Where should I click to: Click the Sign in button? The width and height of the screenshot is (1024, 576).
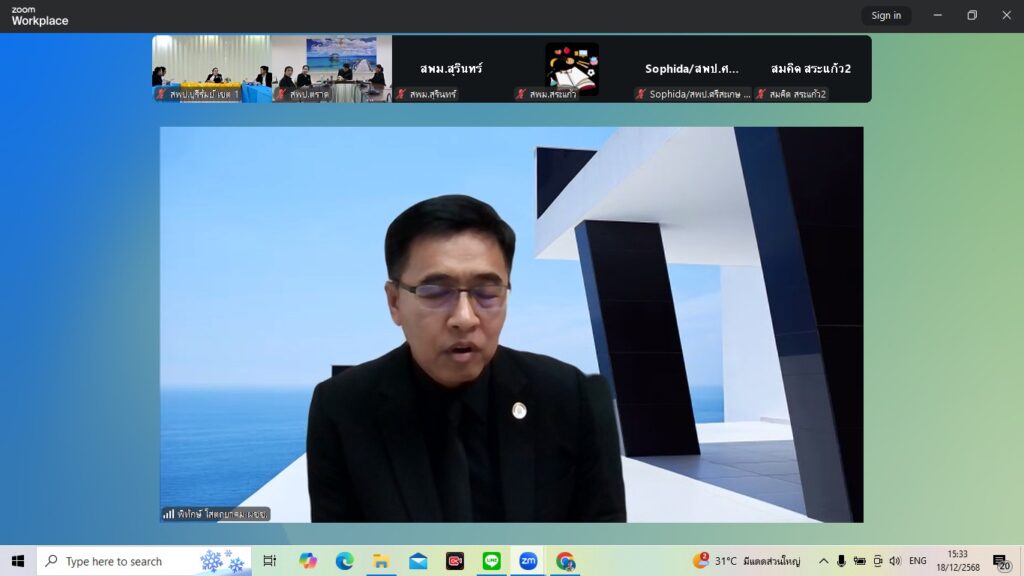tap(886, 15)
